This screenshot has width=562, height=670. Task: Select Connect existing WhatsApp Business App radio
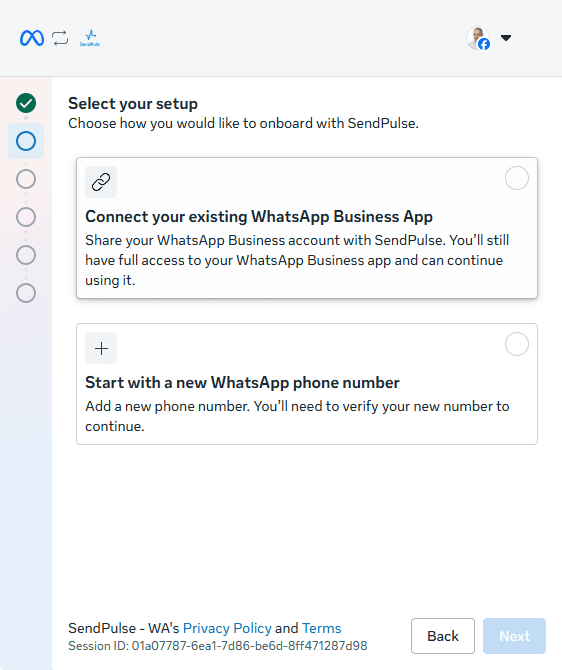click(x=517, y=178)
